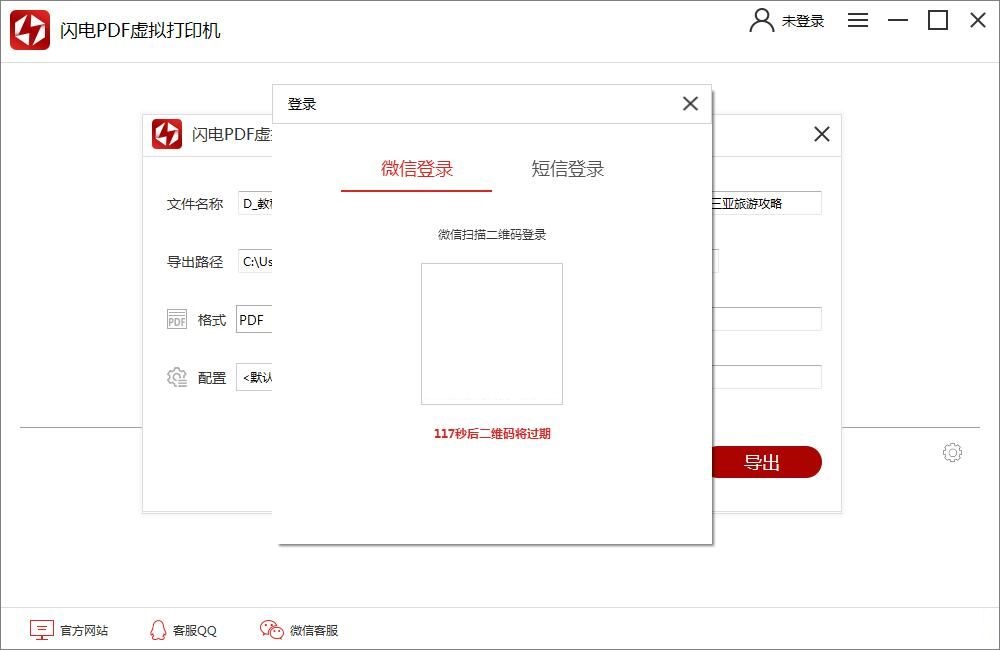
Task: Click the gear icon on the right edge
Action: (953, 452)
